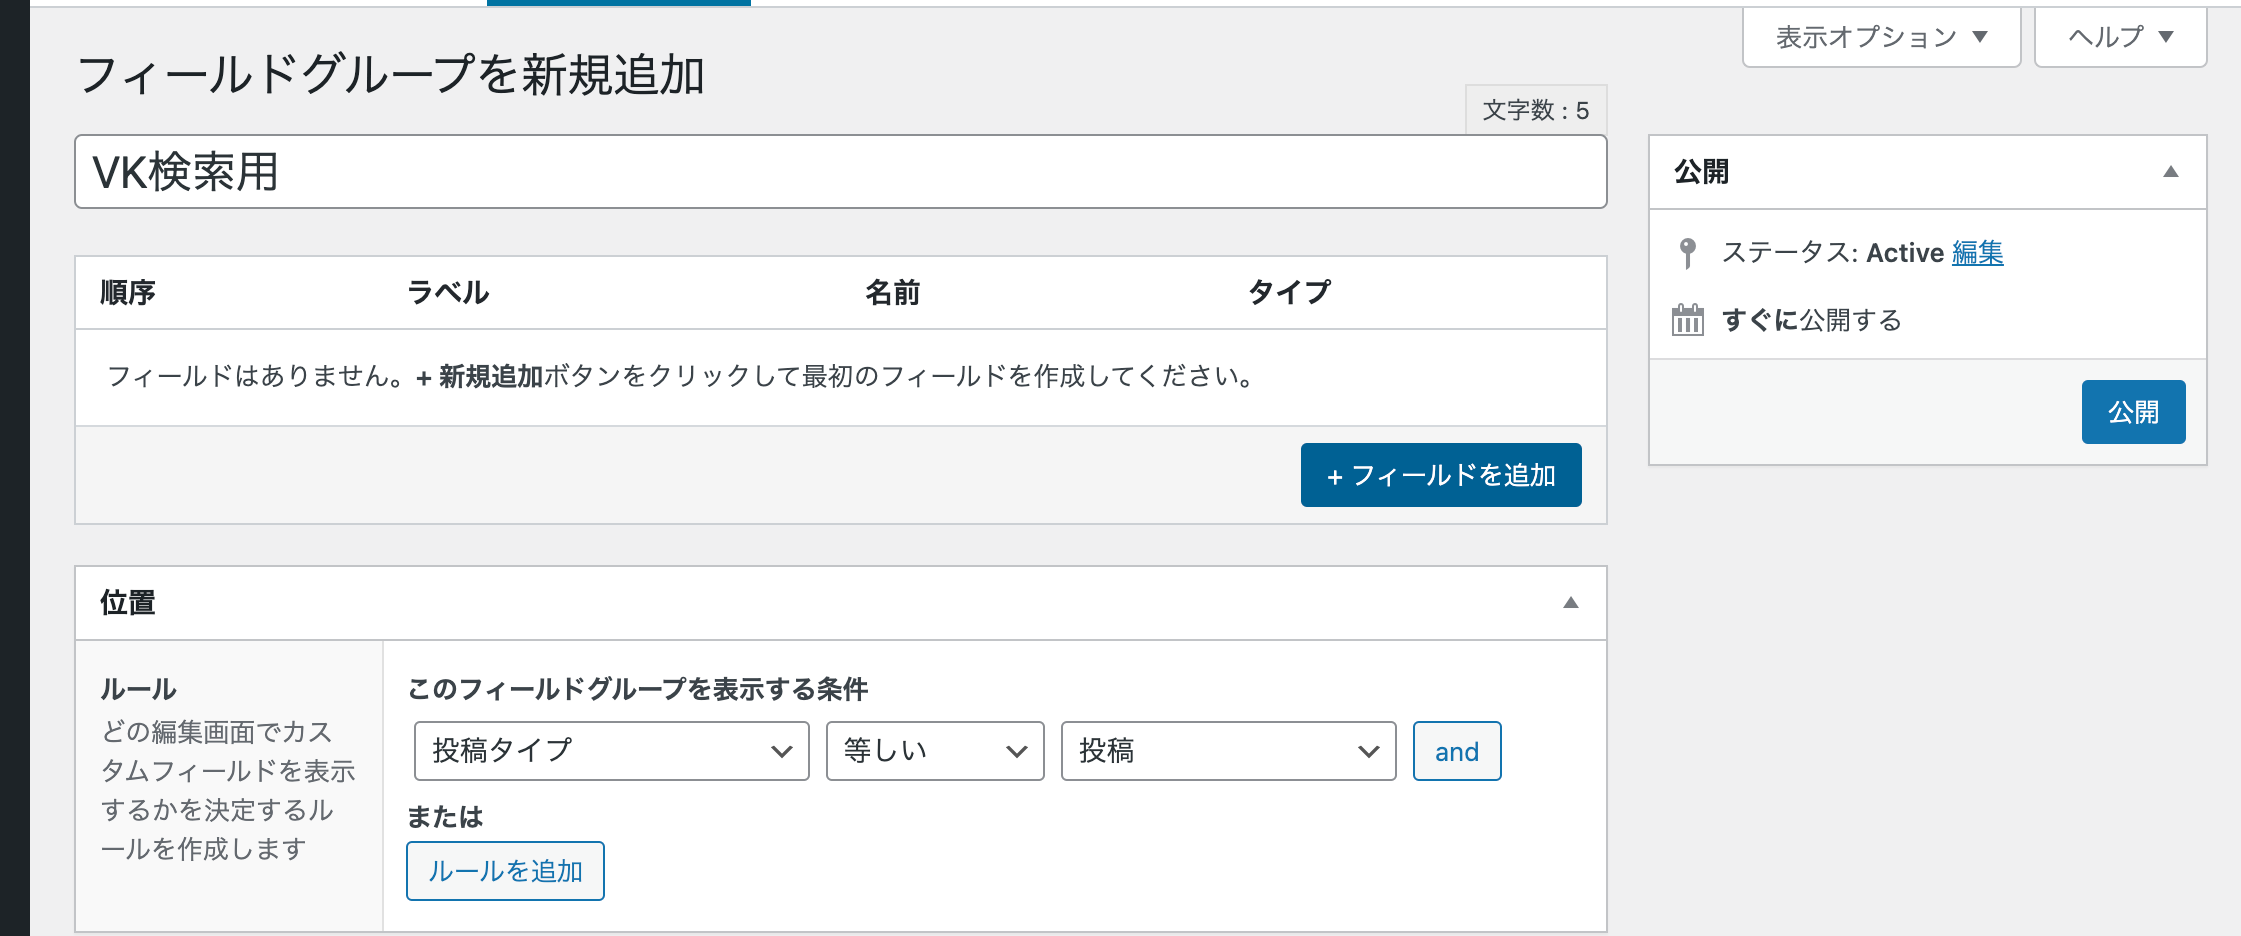Click the 'このフィールドグループを表示する条件' label
The height and width of the screenshot is (936, 2241).
point(638,689)
